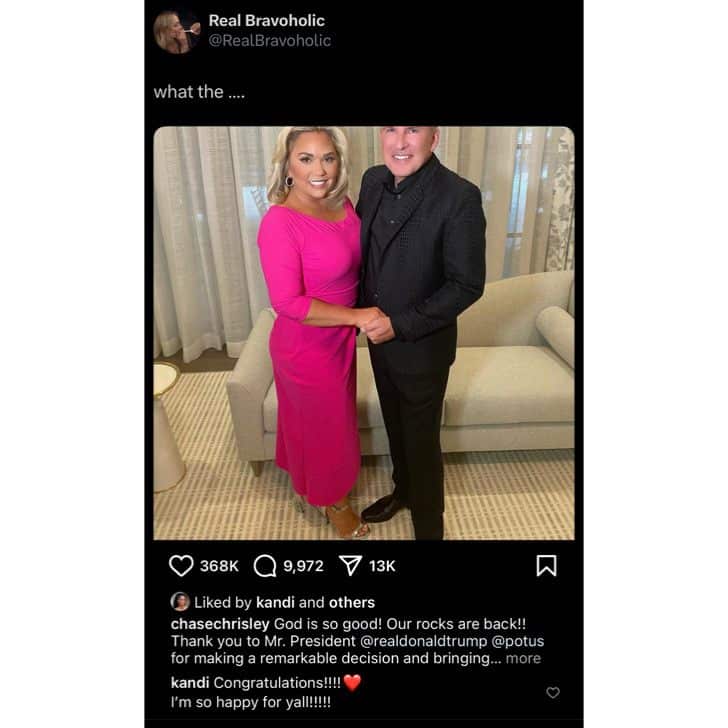
Task: Open comments via the speech bubble icon
Action: [x=265, y=566]
